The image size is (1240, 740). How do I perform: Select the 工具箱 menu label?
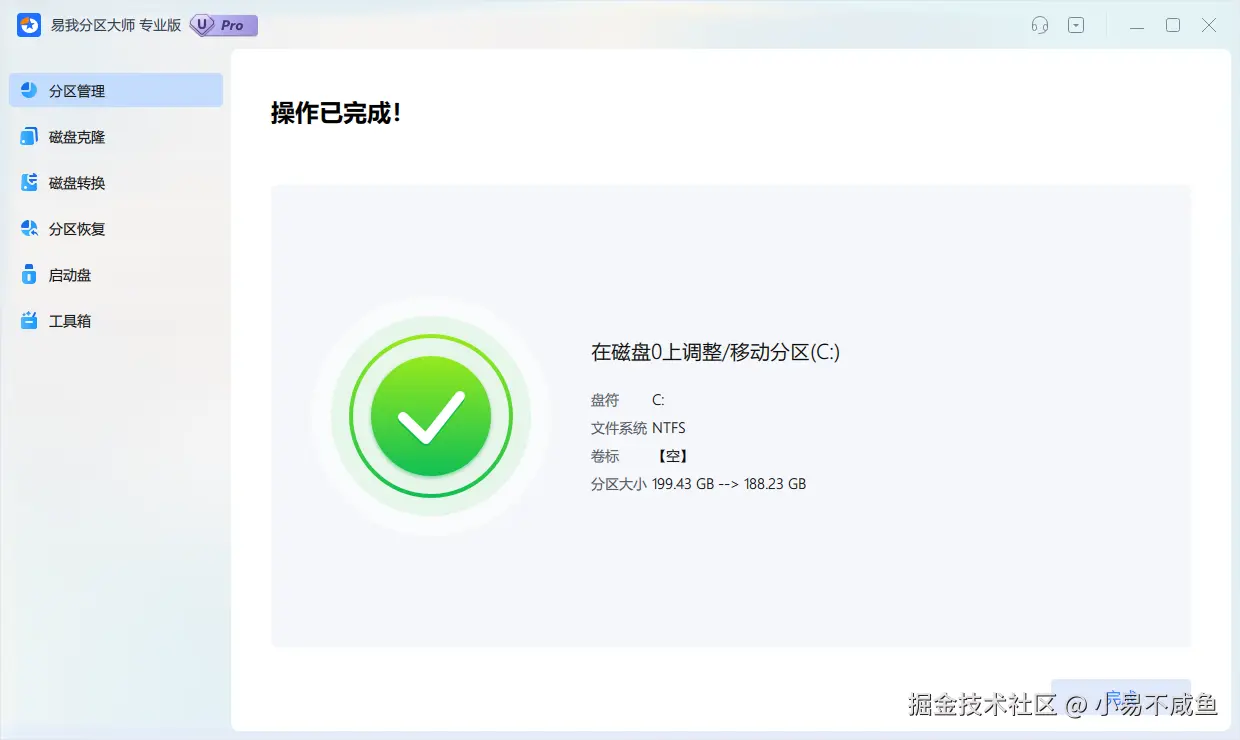coord(70,321)
